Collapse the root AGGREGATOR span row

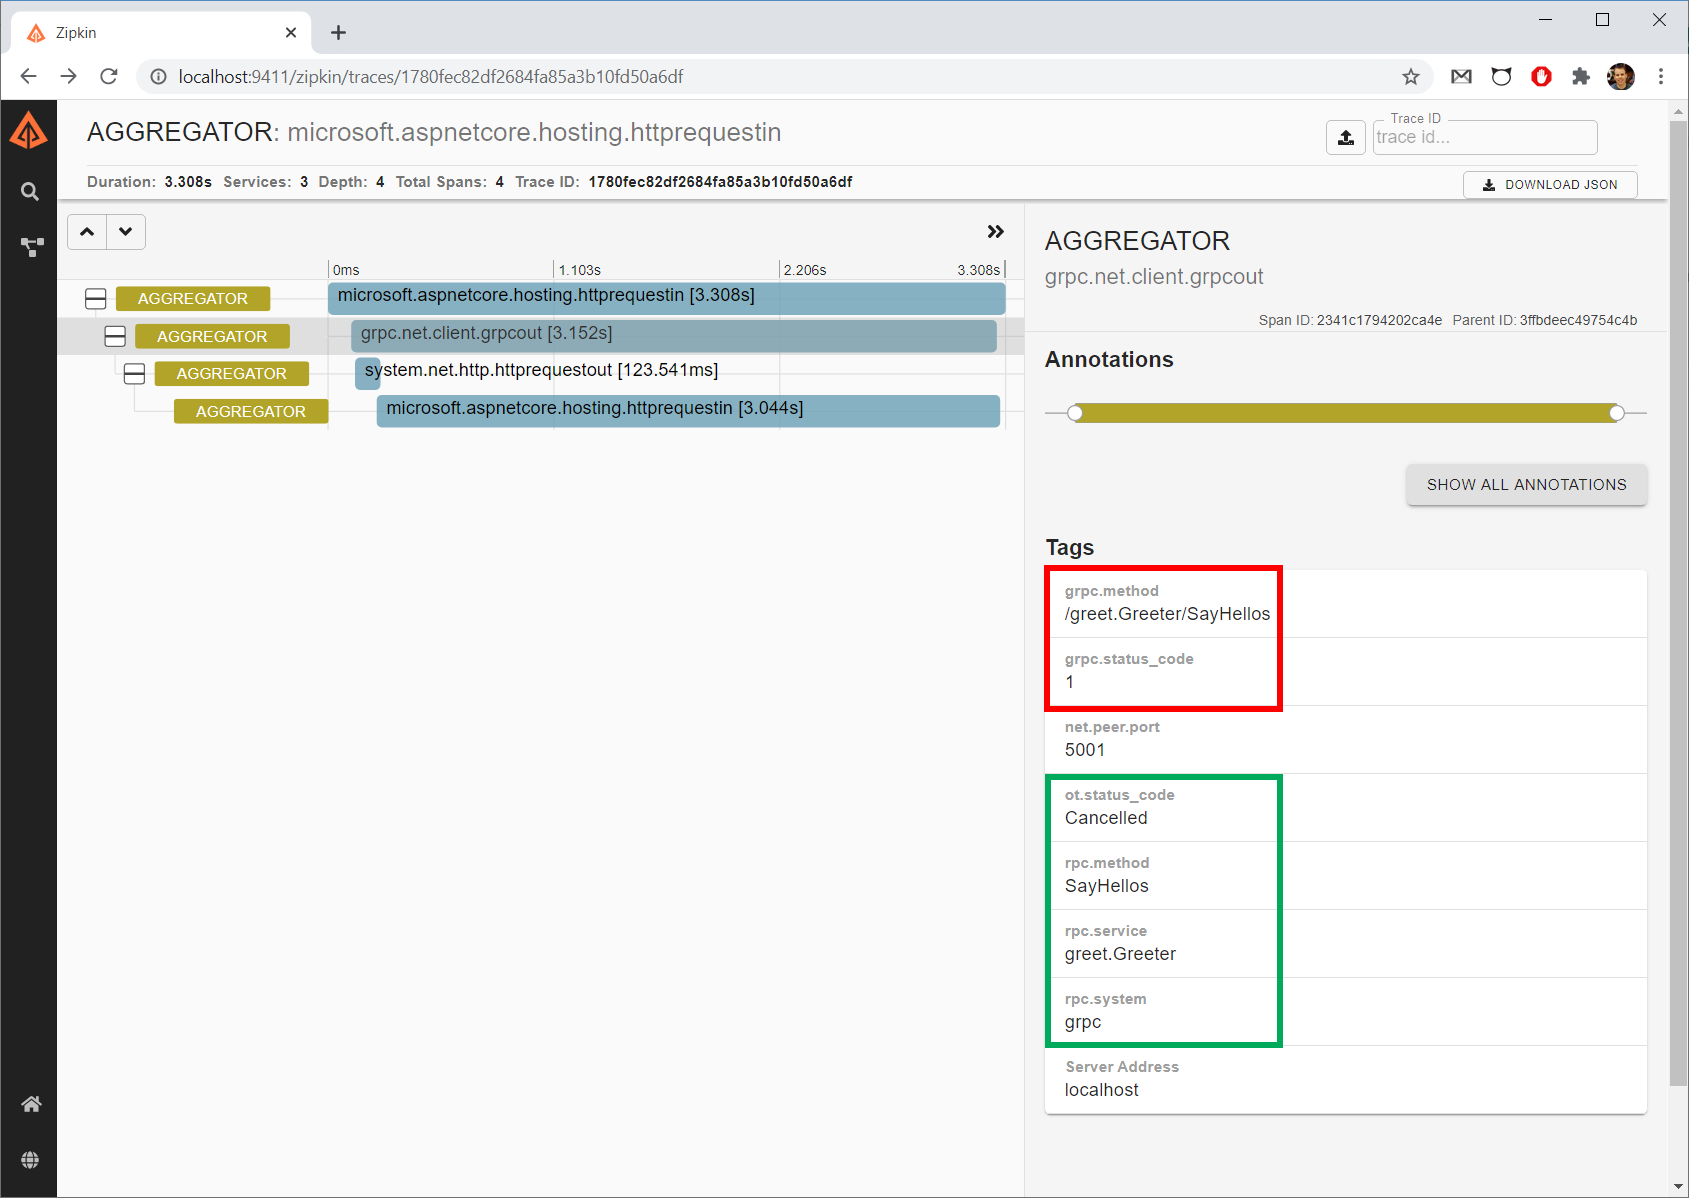[96, 298]
